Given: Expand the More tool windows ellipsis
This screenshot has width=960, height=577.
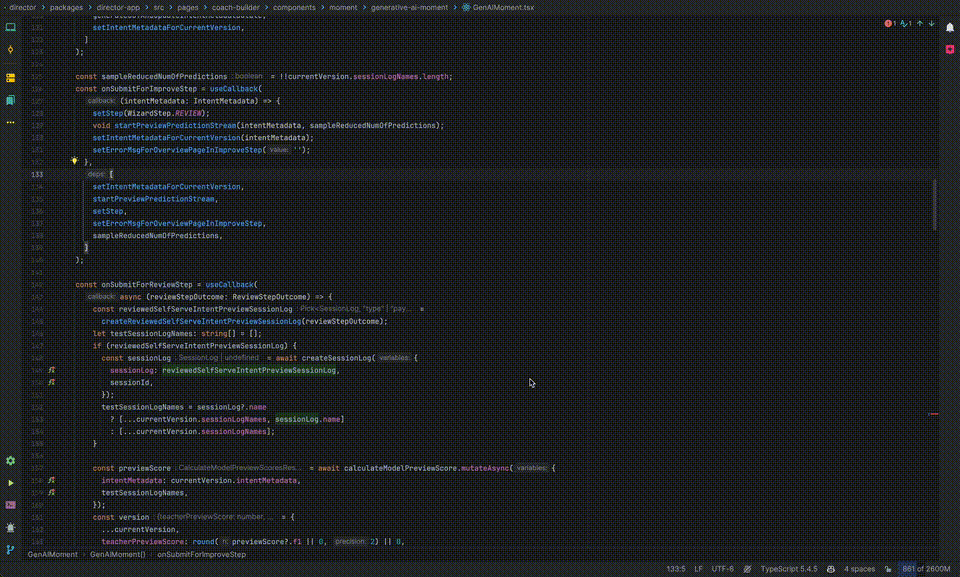Looking at the screenshot, I should [10, 123].
